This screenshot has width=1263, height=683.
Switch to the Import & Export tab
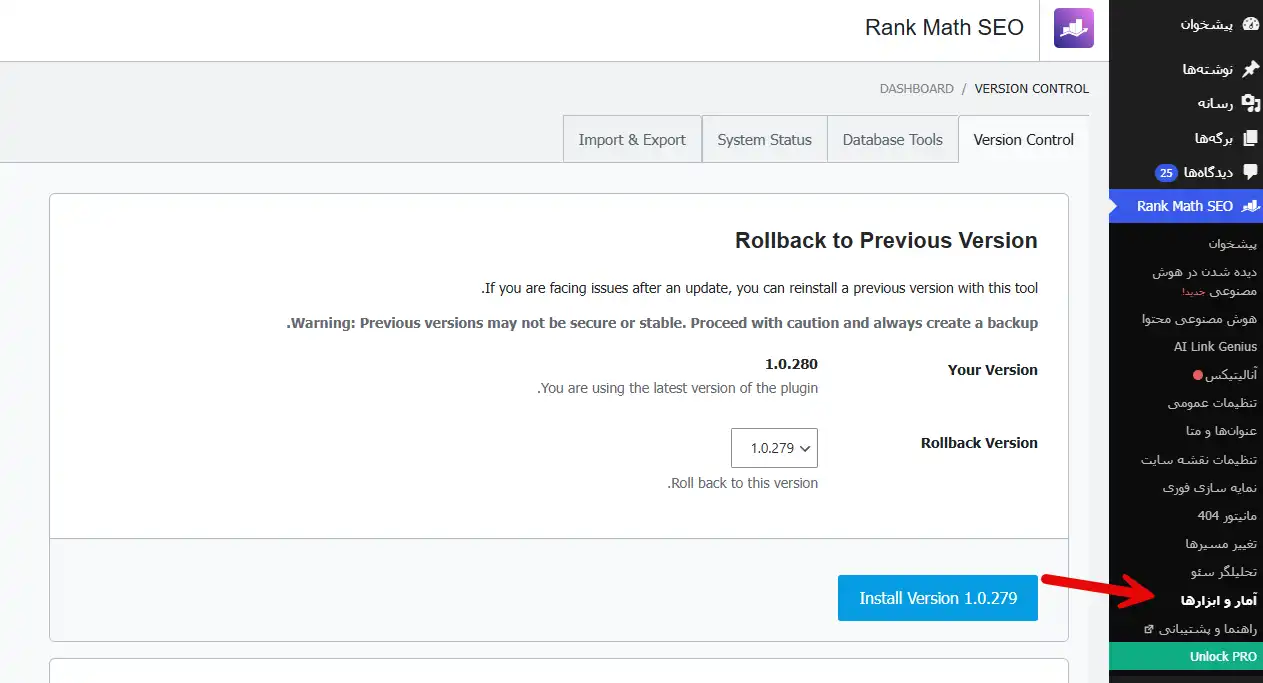[632, 139]
